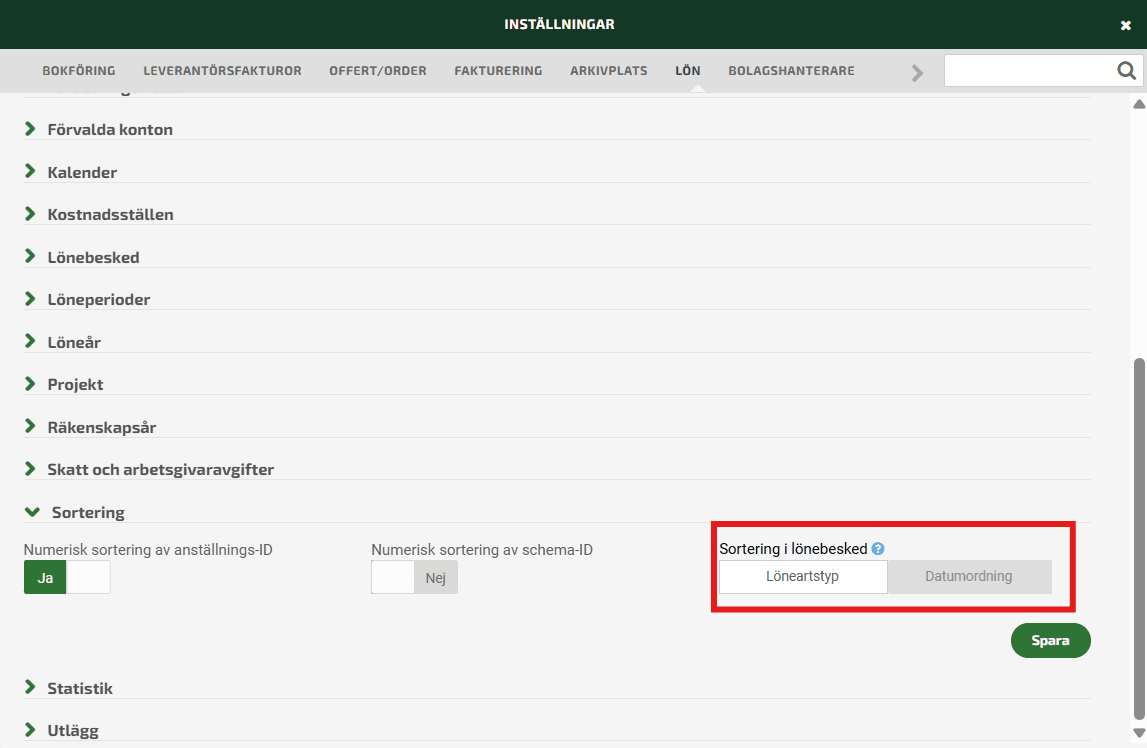
Task: Expand the Lönebesked section
Action: 93,257
